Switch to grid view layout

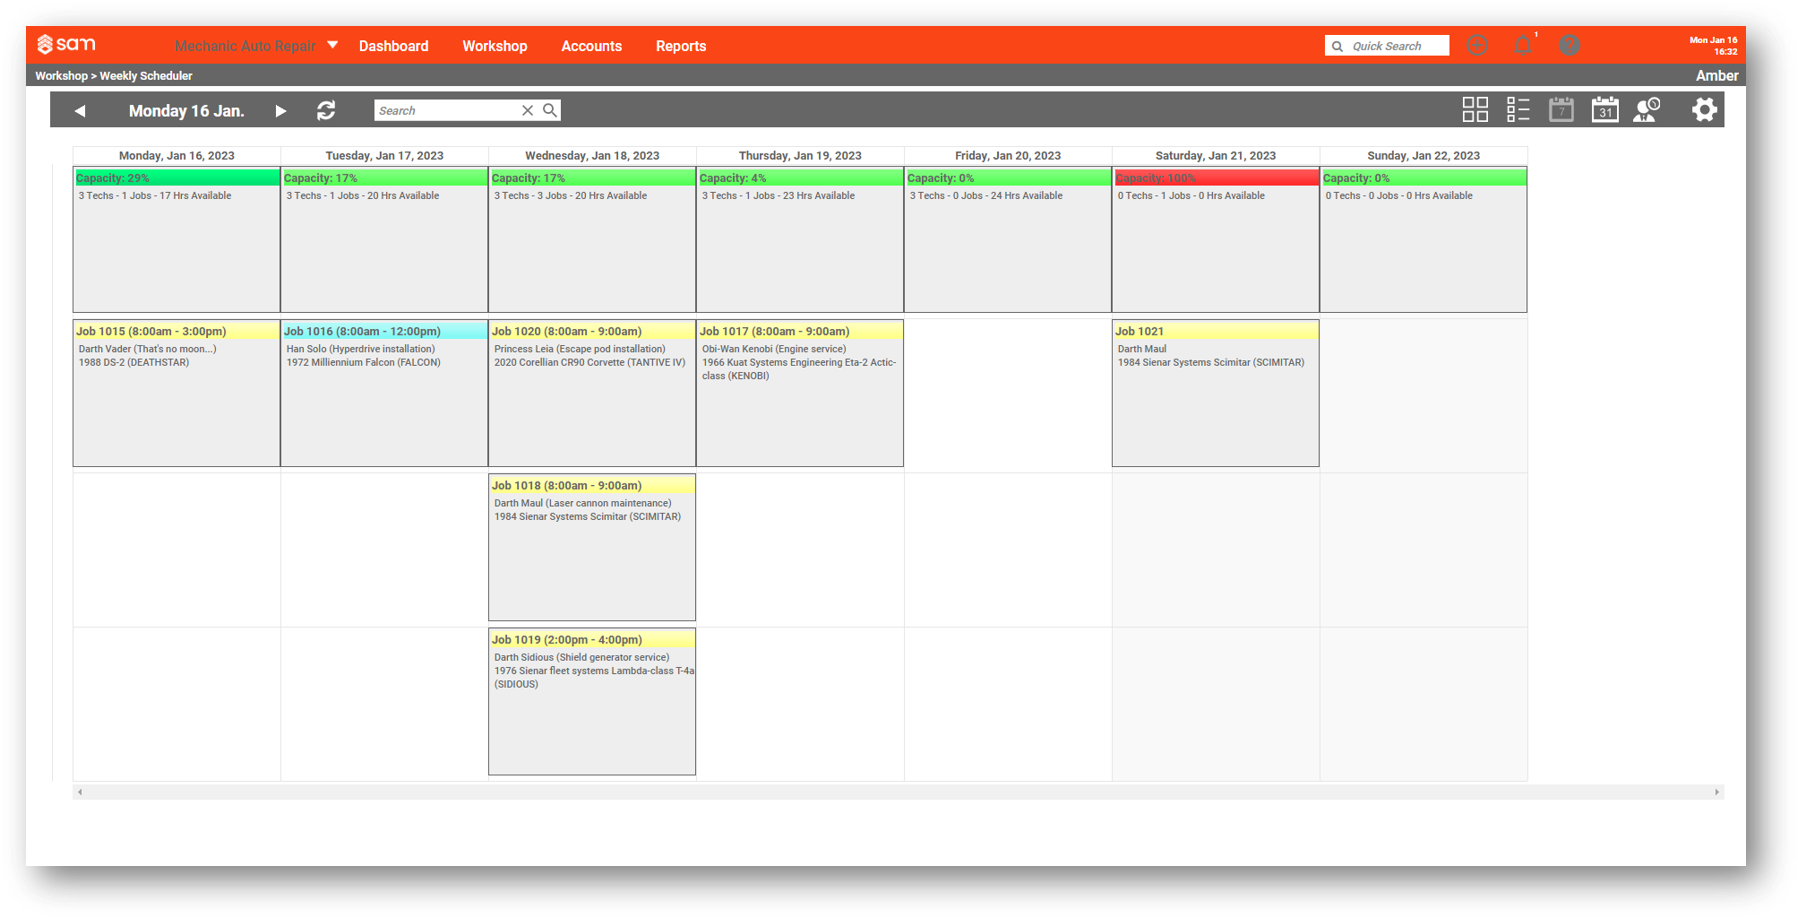click(x=1475, y=110)
